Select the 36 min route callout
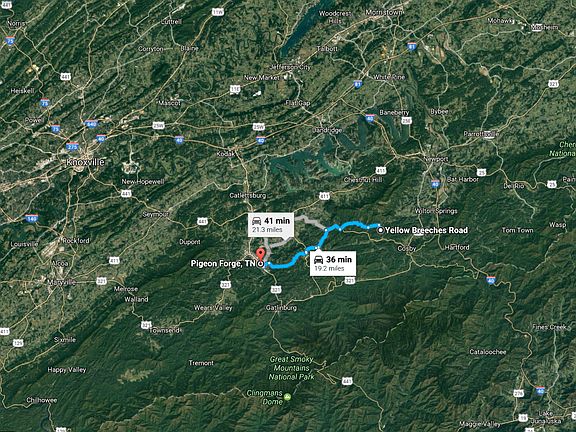The height and width of the screenshot is (432, 576). (x=332, y=263)
